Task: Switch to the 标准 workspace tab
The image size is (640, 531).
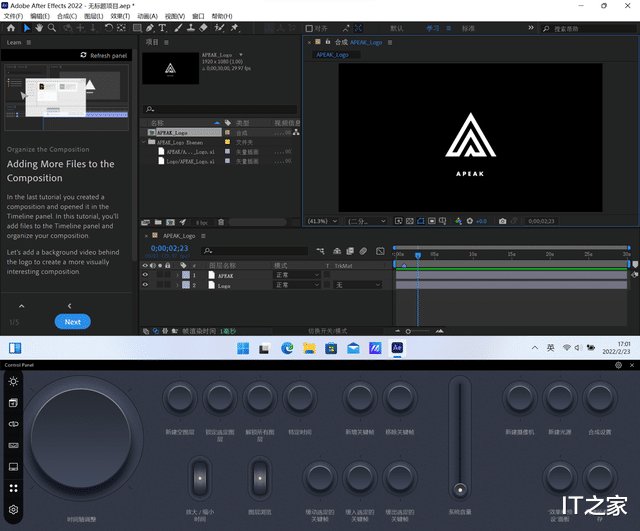Action: (x=469, y=29)
